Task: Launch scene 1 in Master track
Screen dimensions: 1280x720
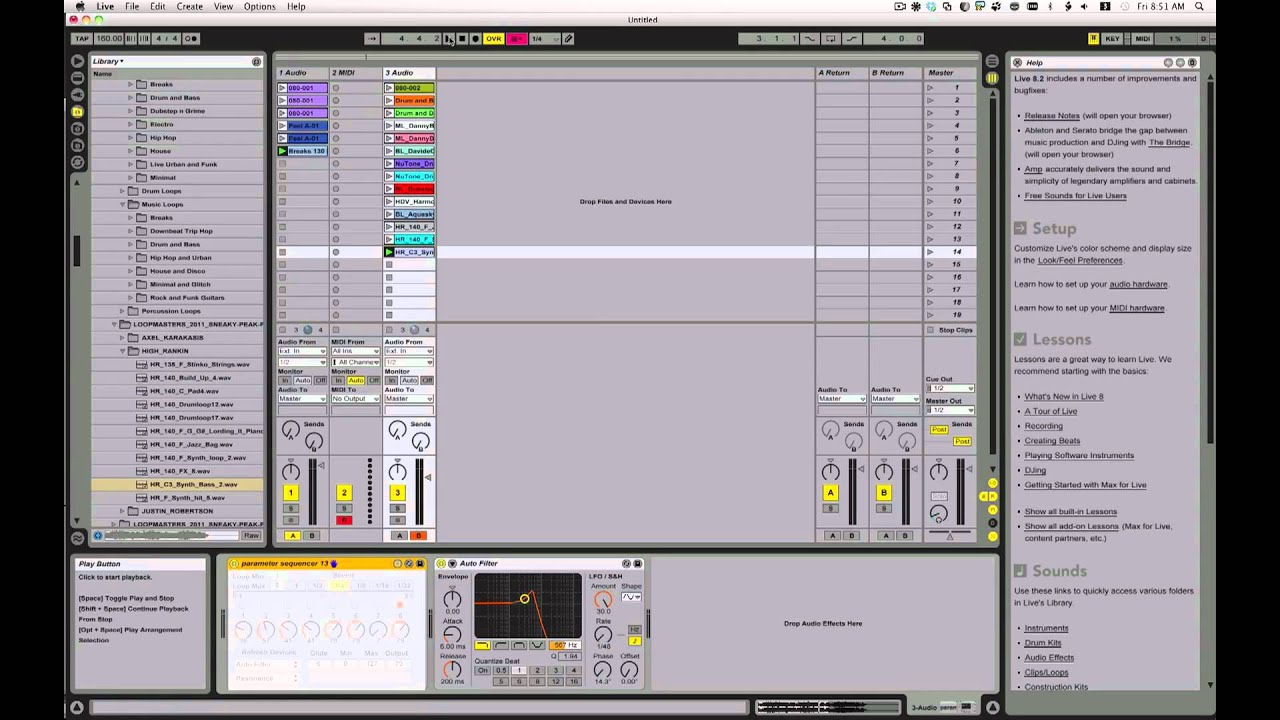Action: pyautogui.click(x=930, y=88)
